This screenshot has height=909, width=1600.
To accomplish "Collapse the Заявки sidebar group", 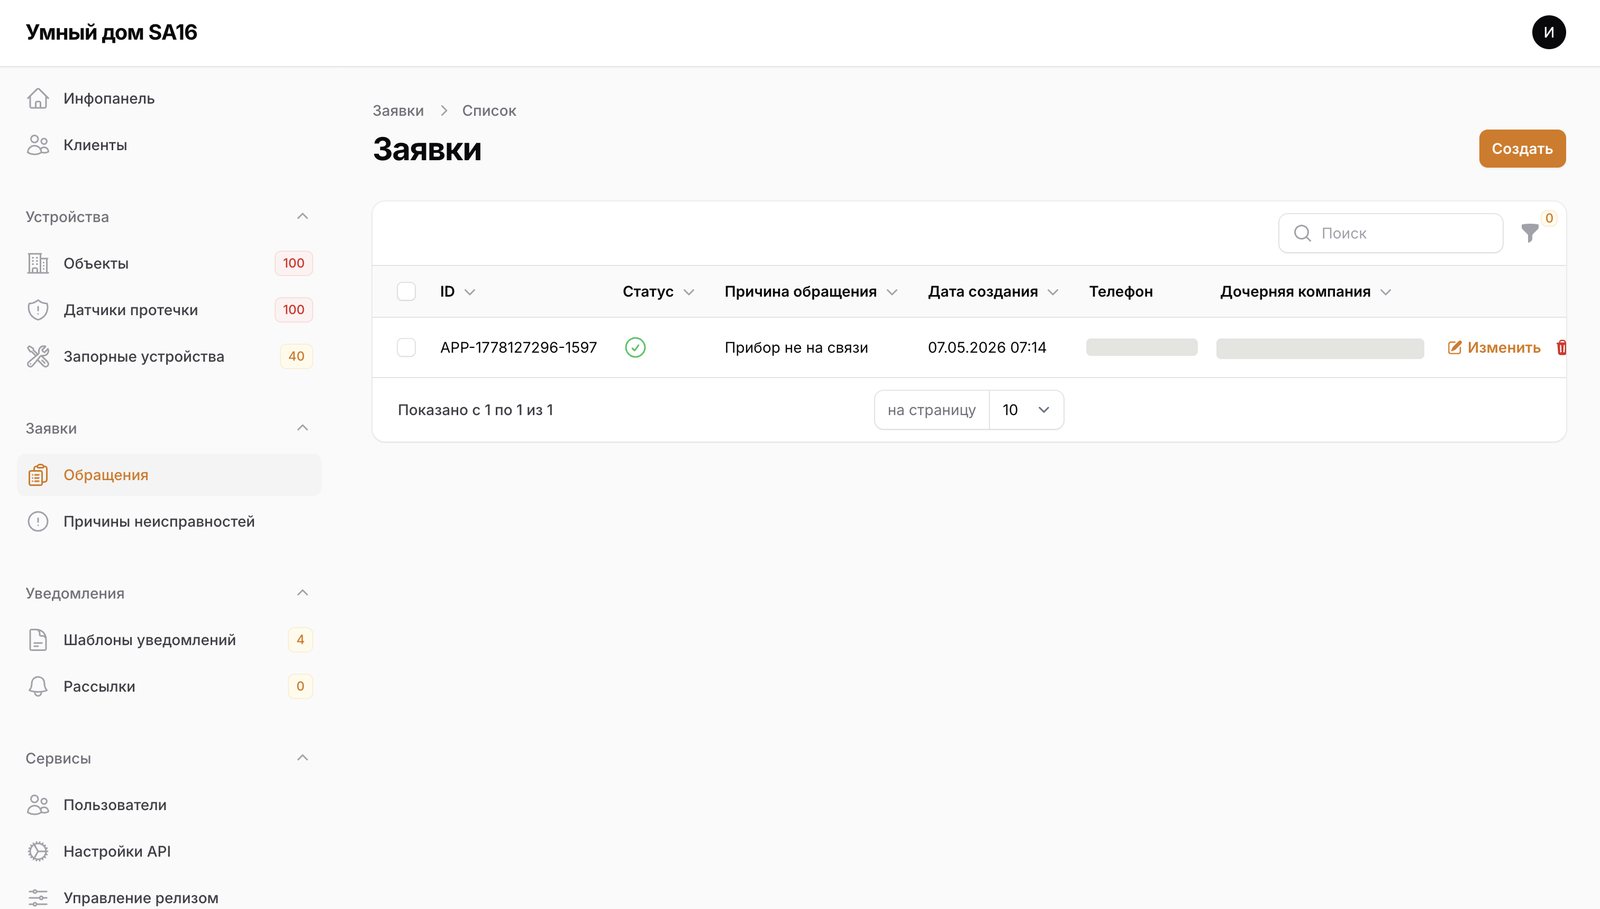I will [x=302, y=428].
